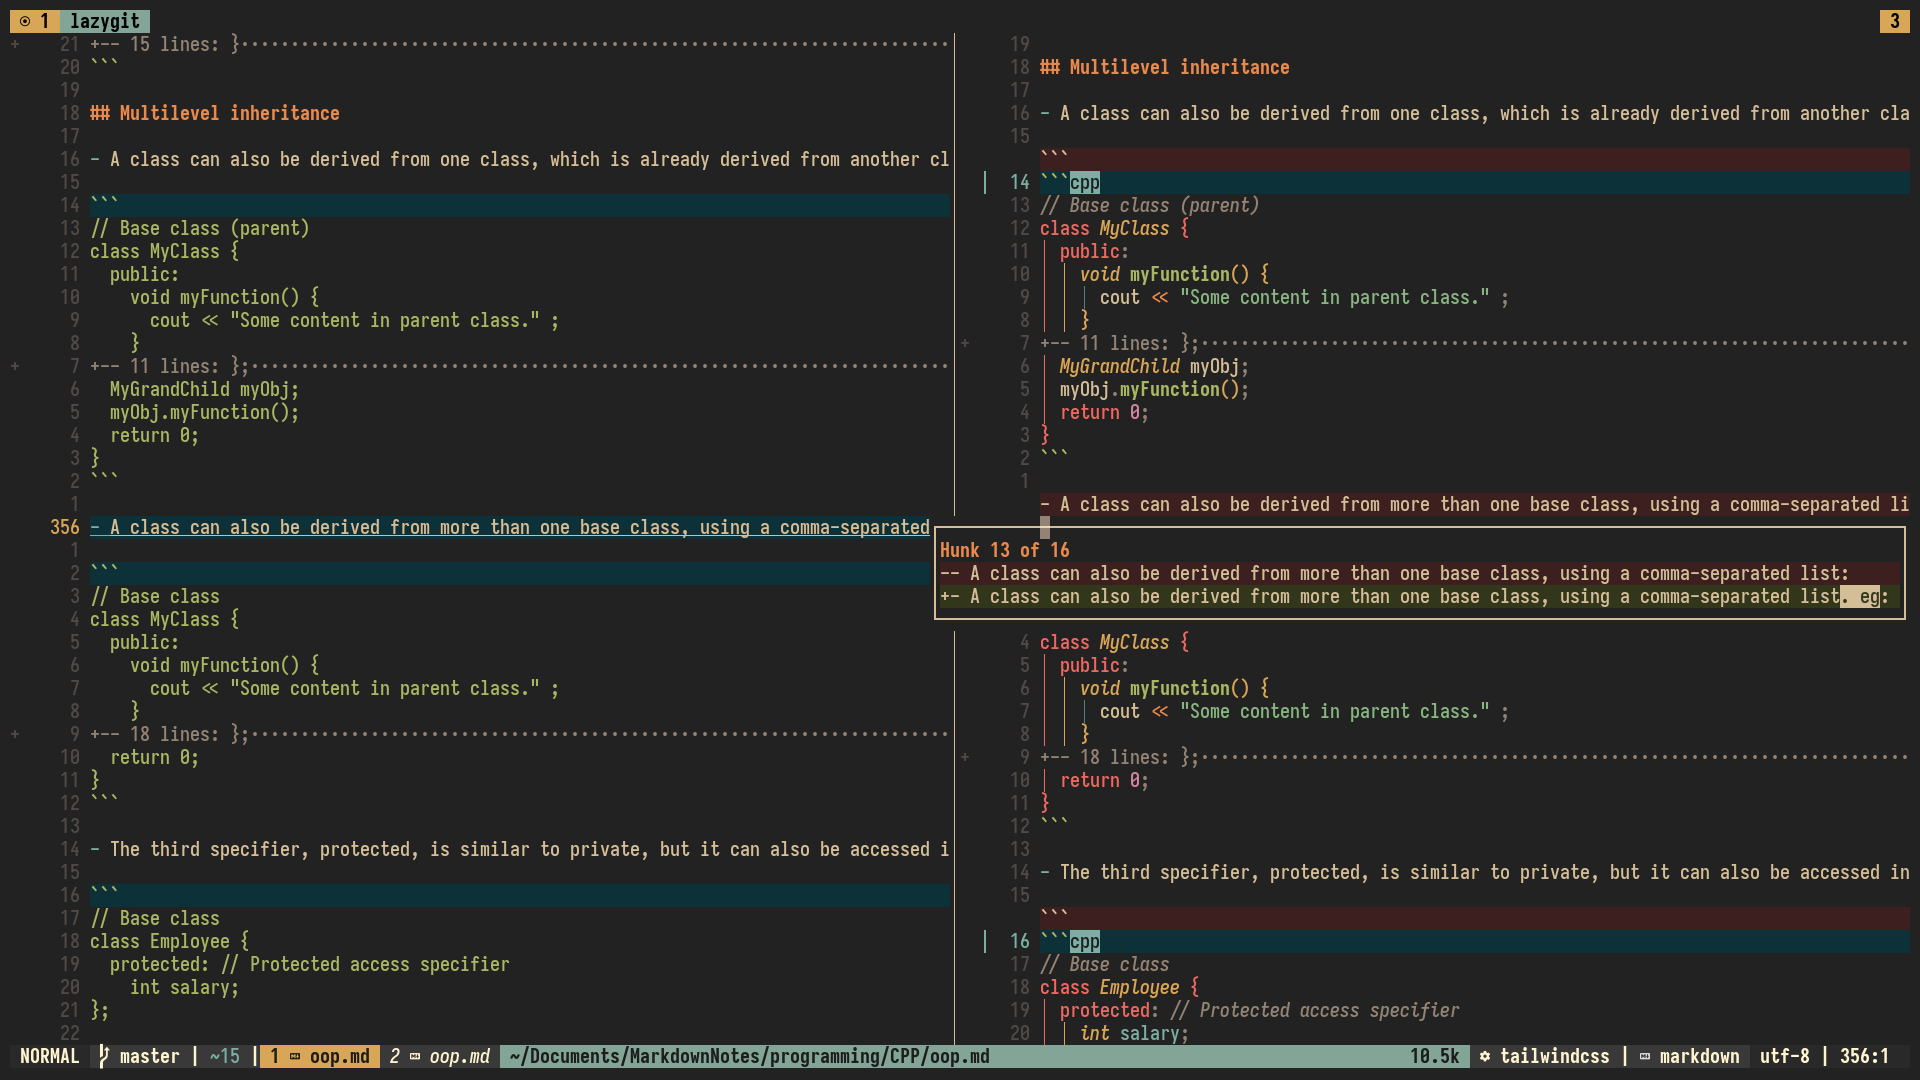
Task: Click 'The third specifier, protected' line in right pane
Action: (1475, 872)
